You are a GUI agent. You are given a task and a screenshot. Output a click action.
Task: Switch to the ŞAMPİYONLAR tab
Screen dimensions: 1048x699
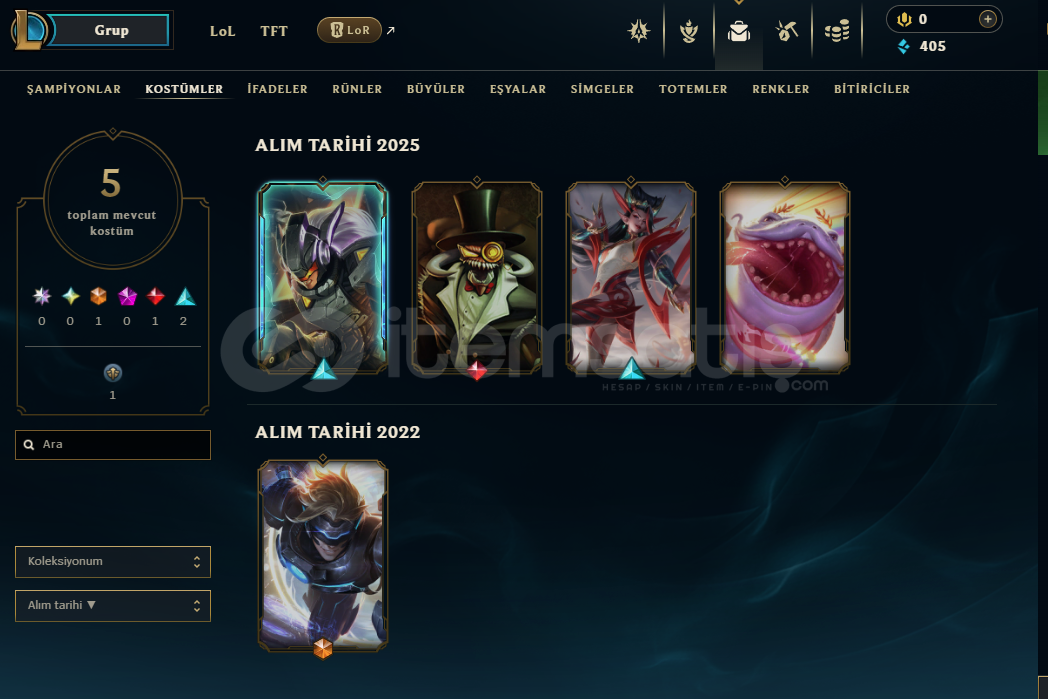coord(74,89)
